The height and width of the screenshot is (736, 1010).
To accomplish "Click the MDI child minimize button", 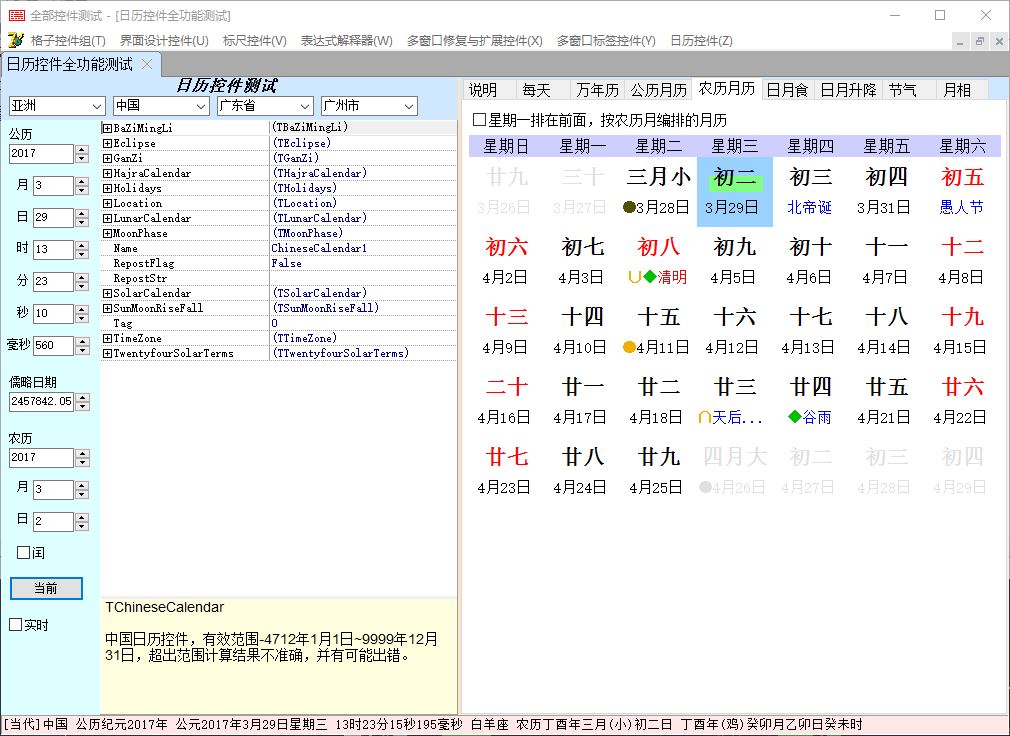I will (960, 41).
